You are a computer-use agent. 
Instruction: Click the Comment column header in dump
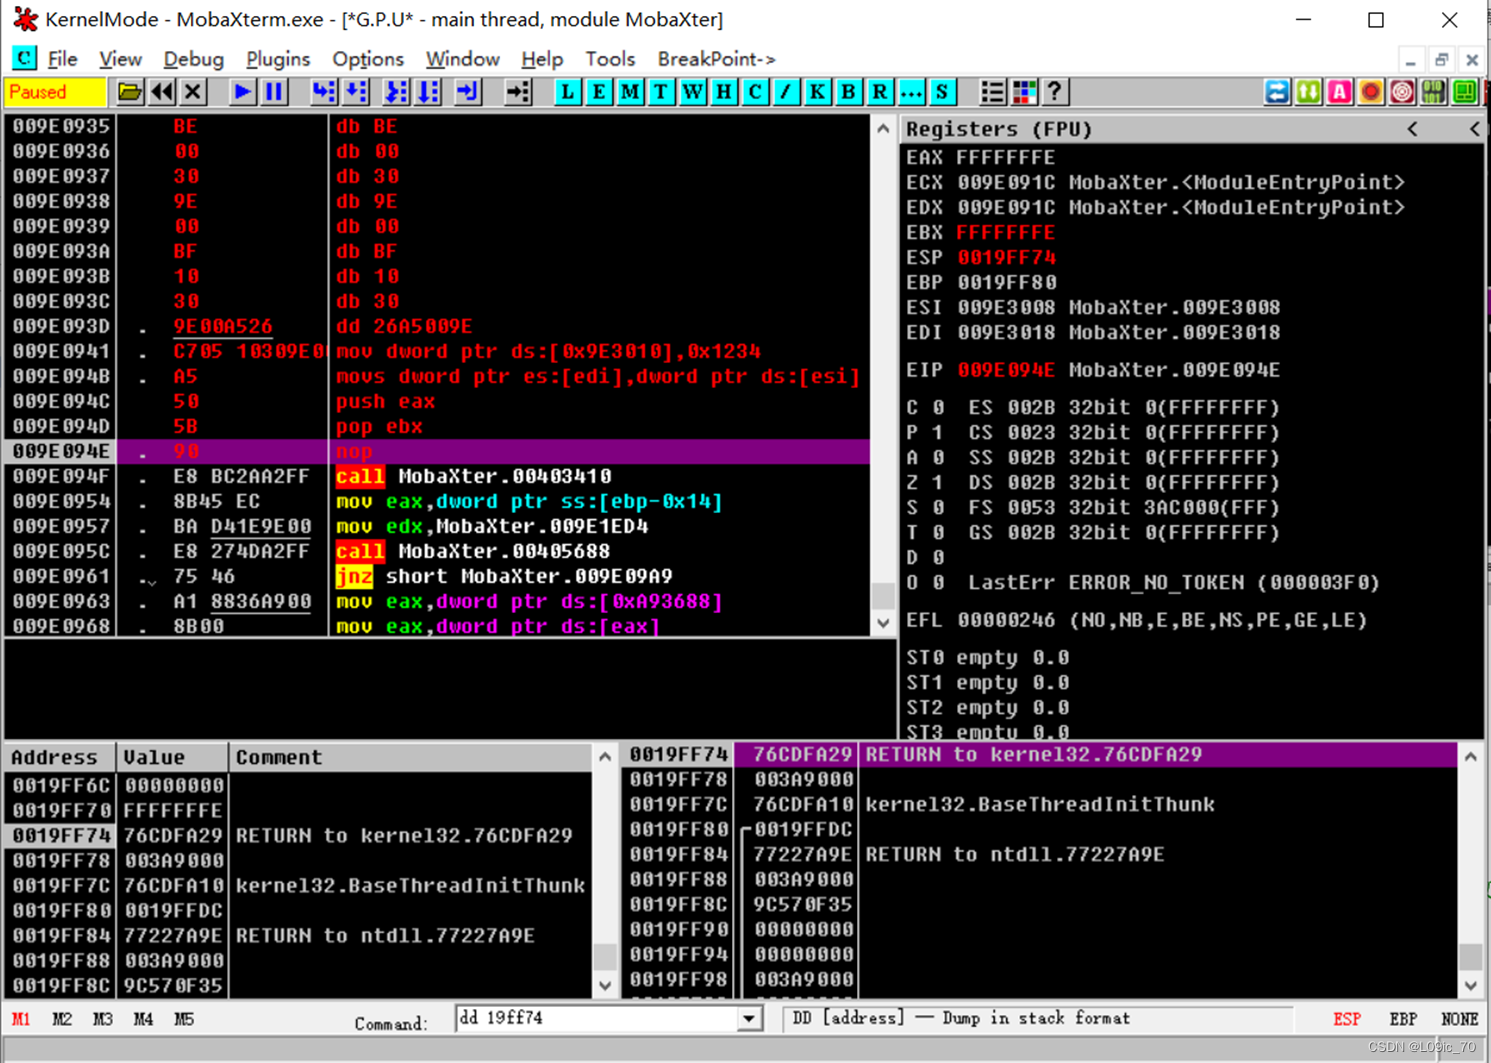pyautogui.click(x=411, y=757)
